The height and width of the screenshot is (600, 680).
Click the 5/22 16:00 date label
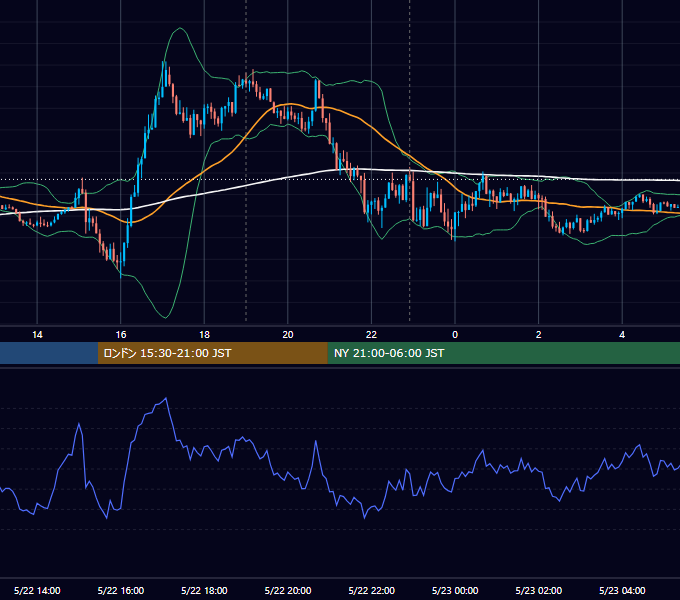[121, 590]
